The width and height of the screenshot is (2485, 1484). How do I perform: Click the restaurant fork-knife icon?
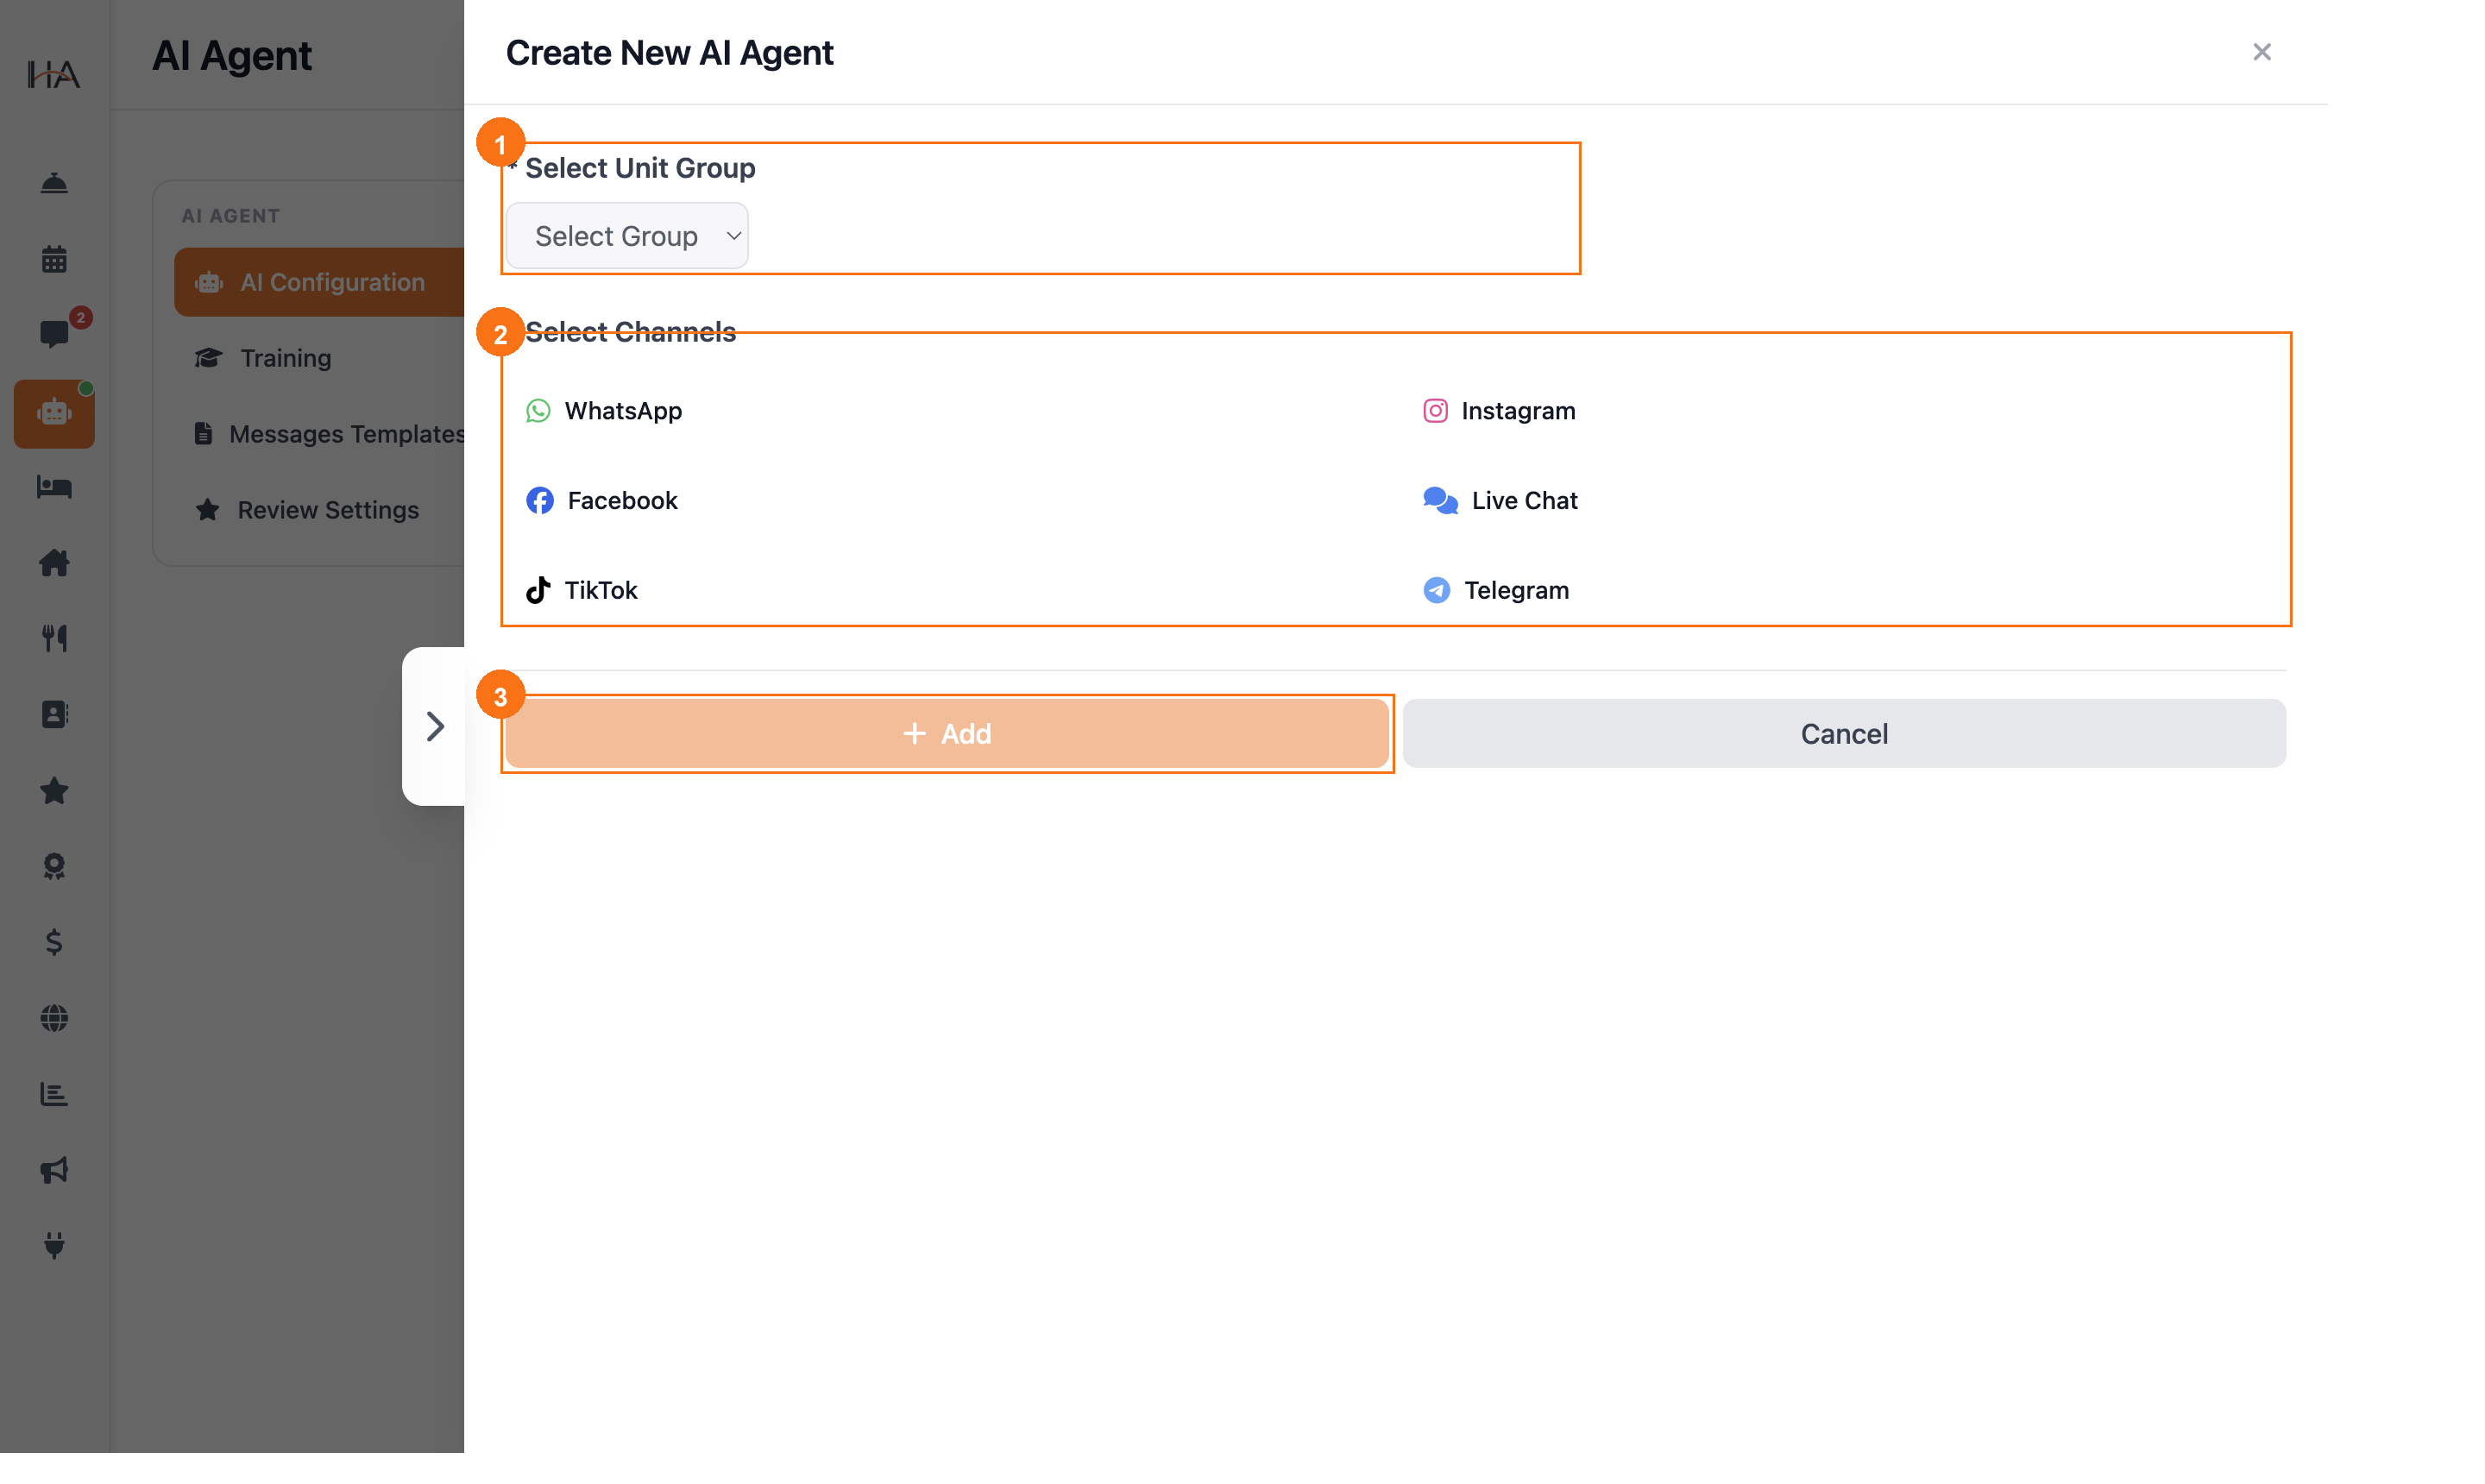pos(54,638)
